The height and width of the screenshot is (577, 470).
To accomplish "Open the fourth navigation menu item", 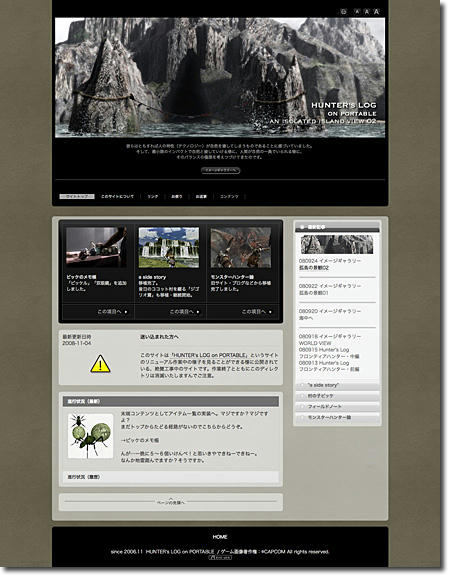I will pyautogui.click(x=177, y=197).
